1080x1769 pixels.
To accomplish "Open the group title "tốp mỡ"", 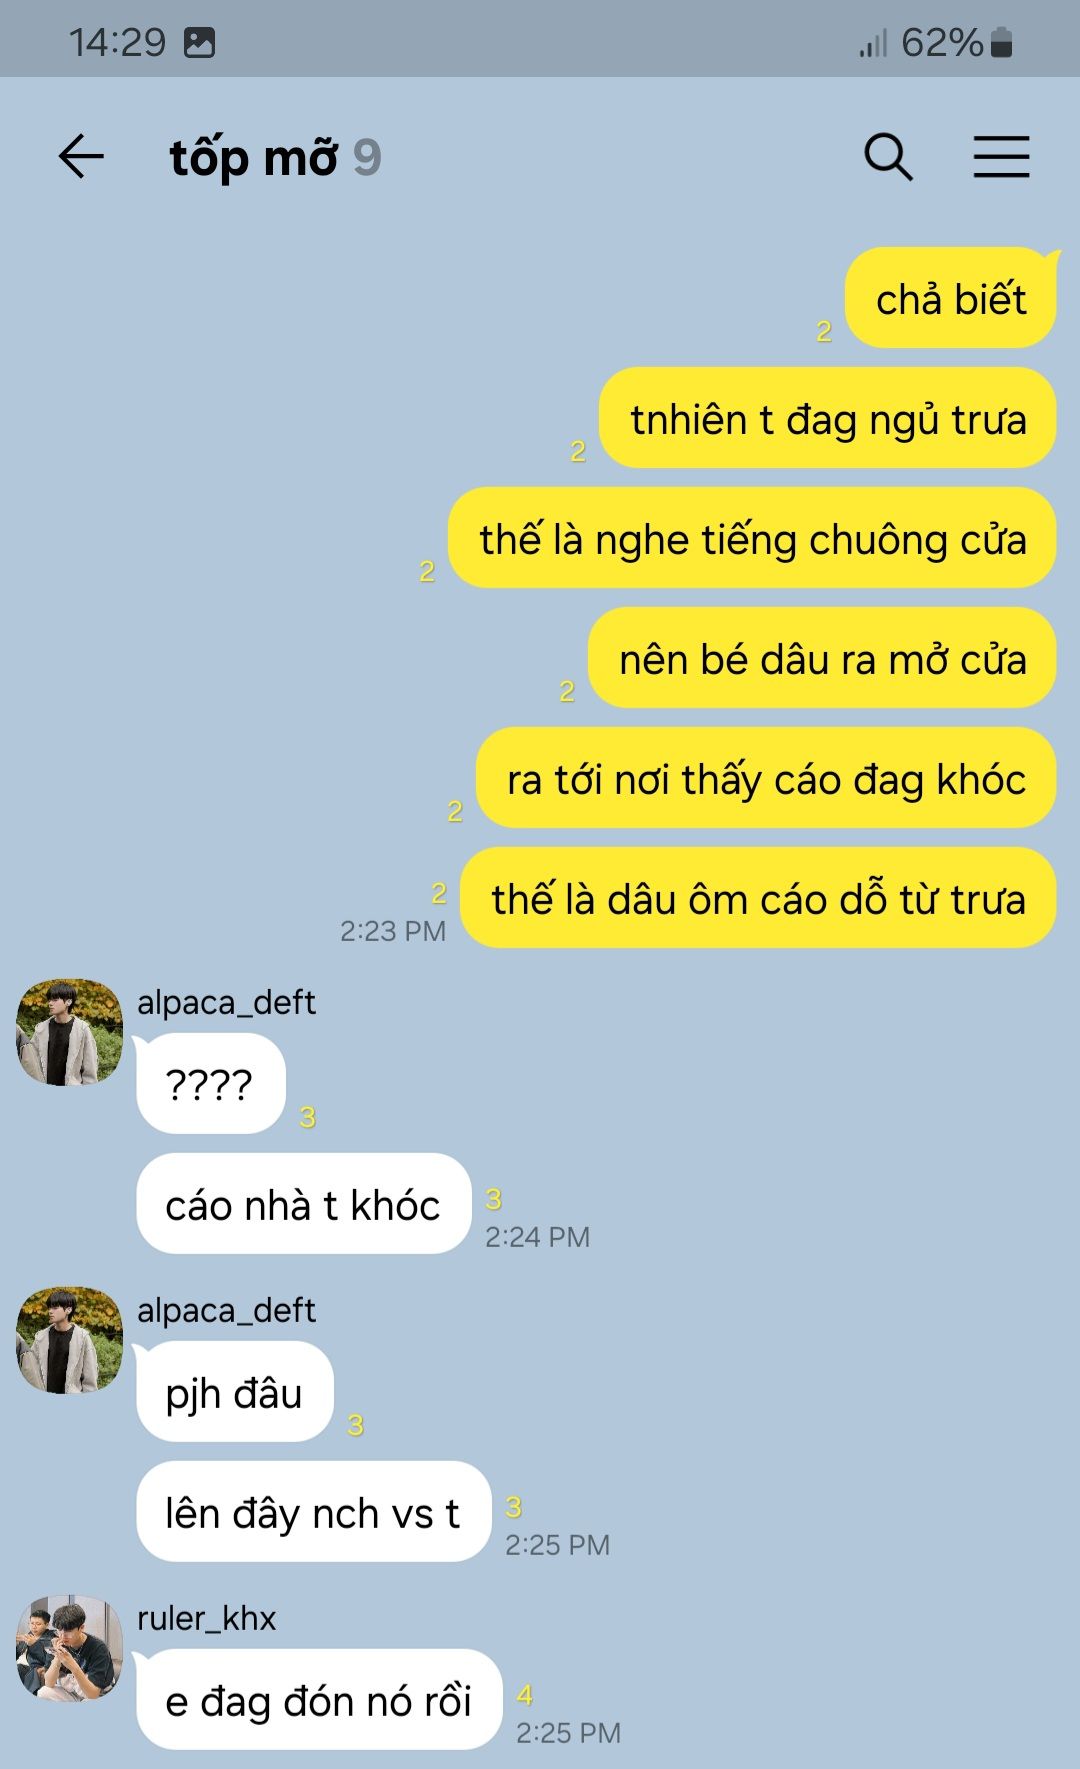I will pos(254,158).
